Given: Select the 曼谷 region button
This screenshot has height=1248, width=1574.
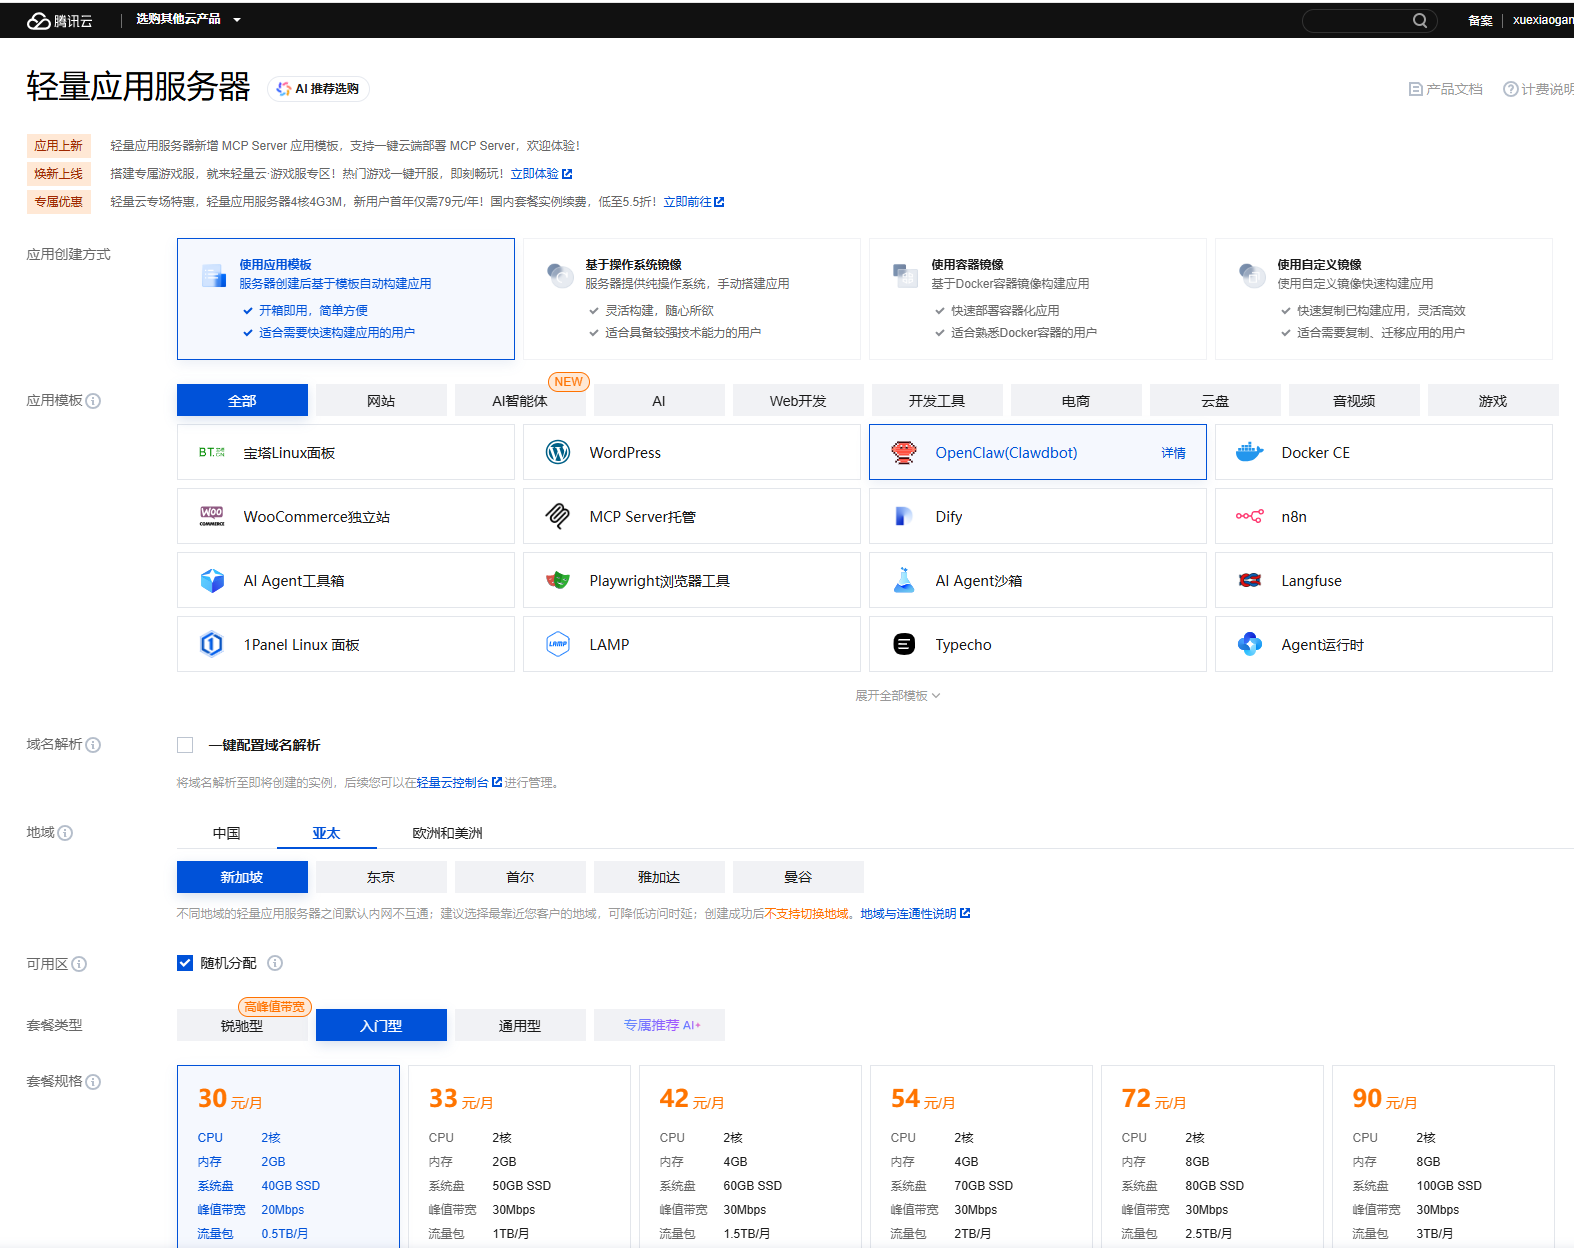Looking at the screenshot, I should pyautogui.click(x=798, y=877).
